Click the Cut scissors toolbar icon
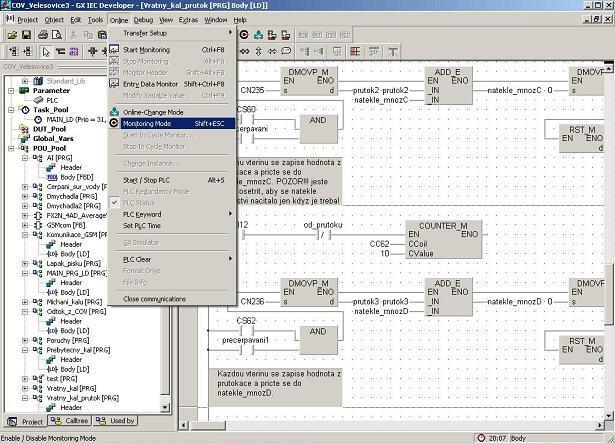 pyautogui.click(x=73, y=35)
